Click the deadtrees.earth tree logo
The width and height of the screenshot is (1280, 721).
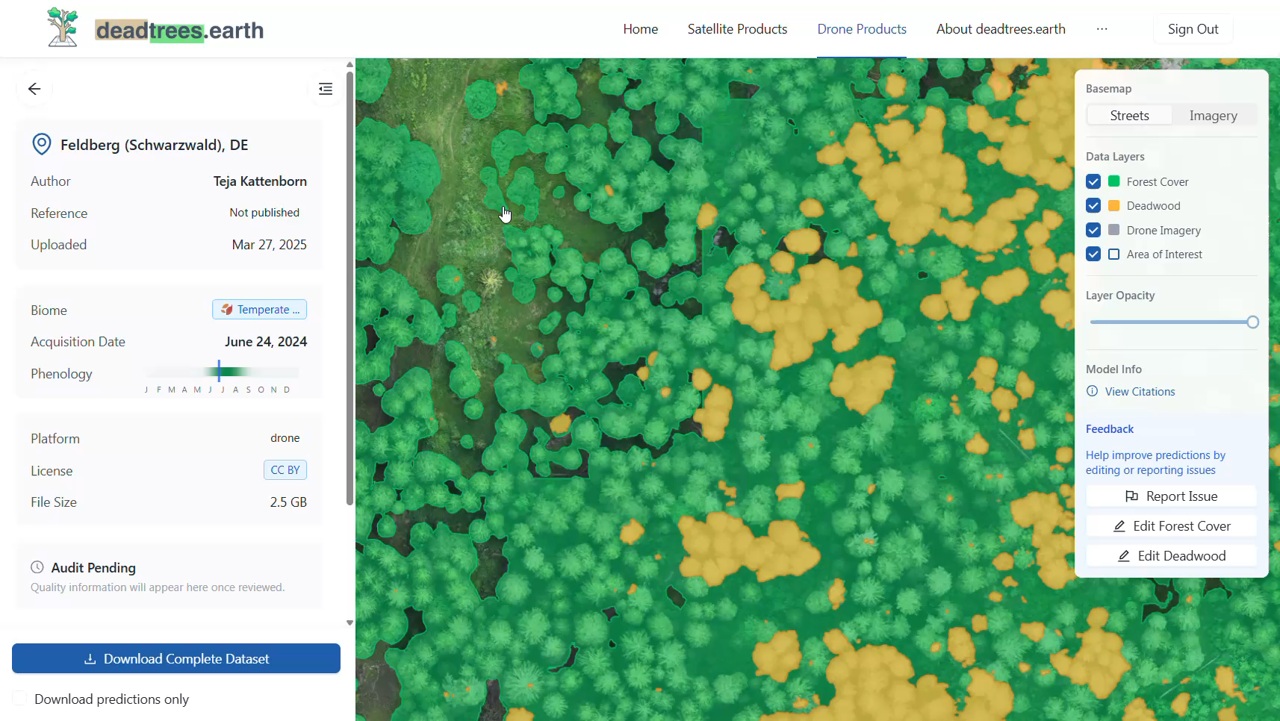click(x=62, y=28)
